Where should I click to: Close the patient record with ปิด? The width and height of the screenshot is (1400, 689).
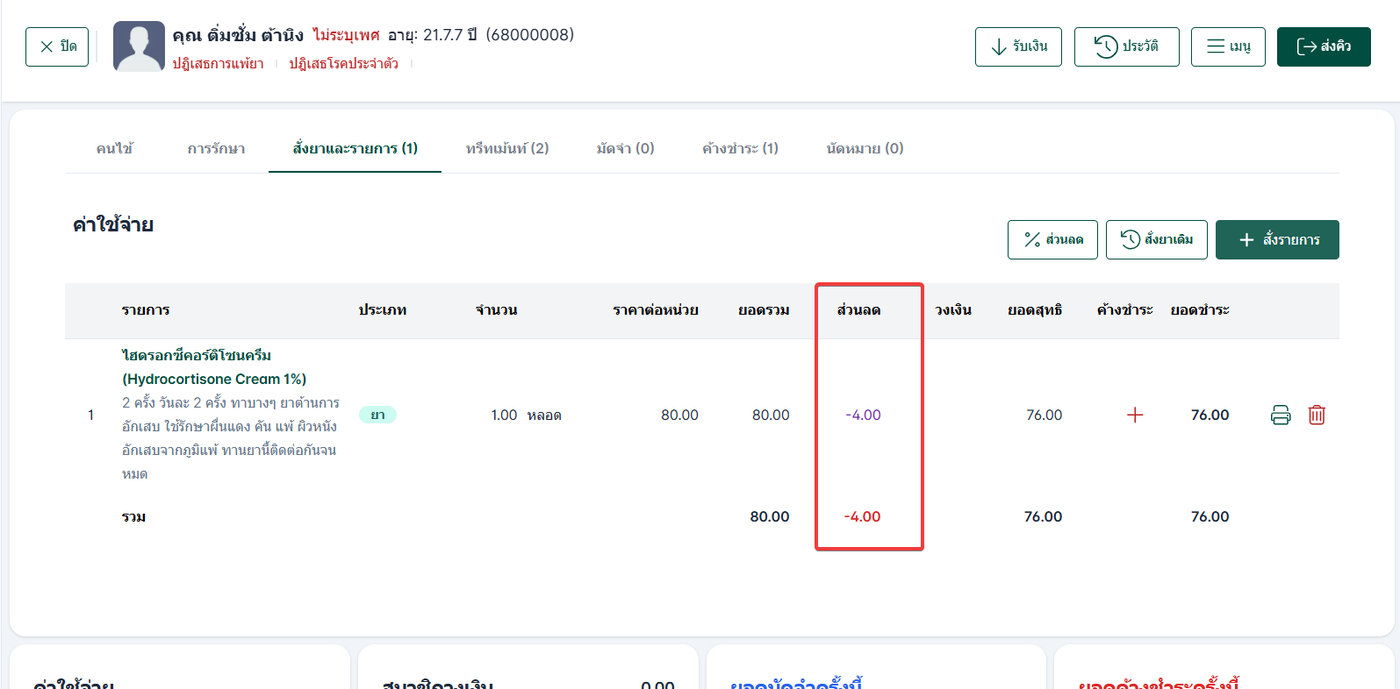coord(57,47)
